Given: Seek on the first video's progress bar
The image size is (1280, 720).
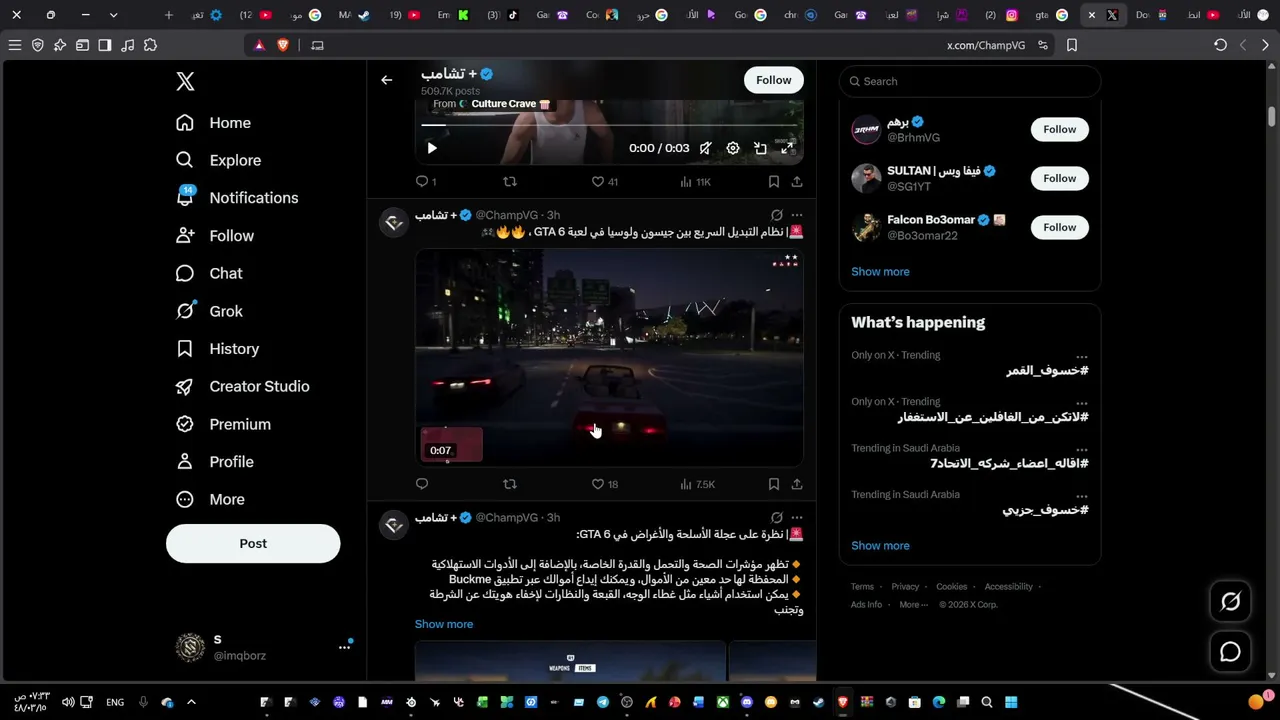Looking at the screenshot, I should (609, 125).
